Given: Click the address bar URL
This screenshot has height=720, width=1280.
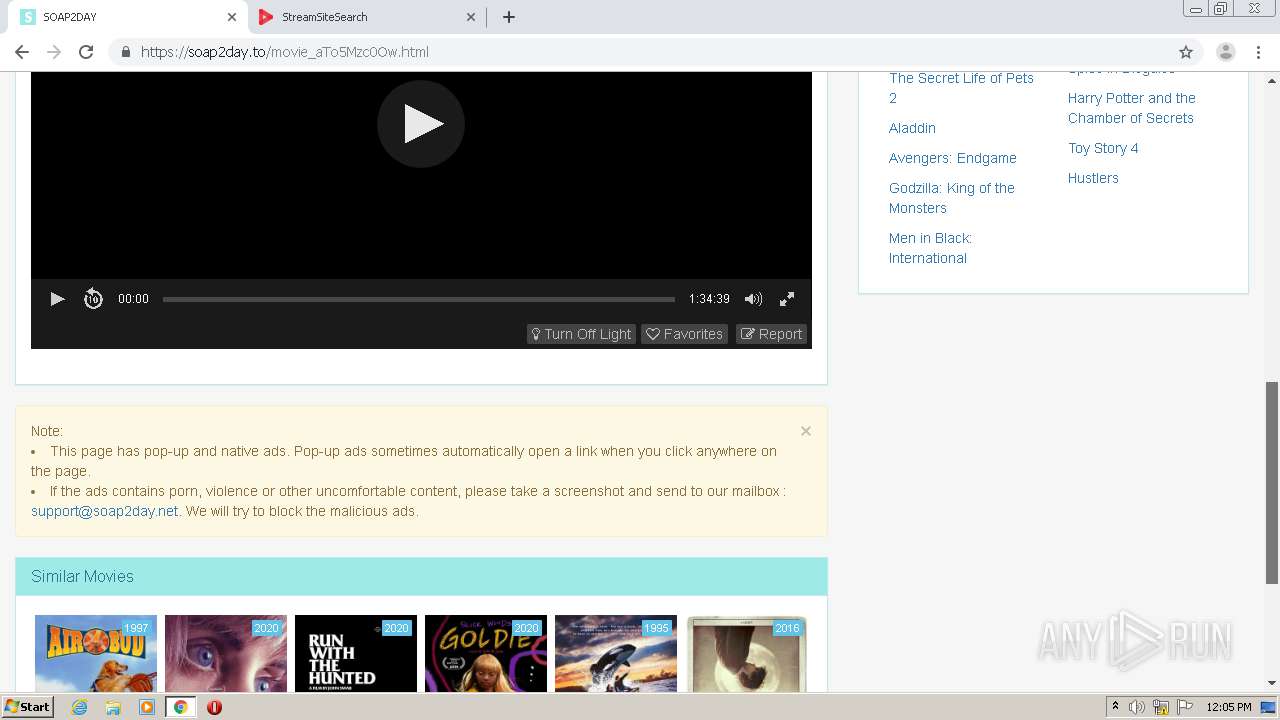Looking at the screenshot, I should click(285, 52).
